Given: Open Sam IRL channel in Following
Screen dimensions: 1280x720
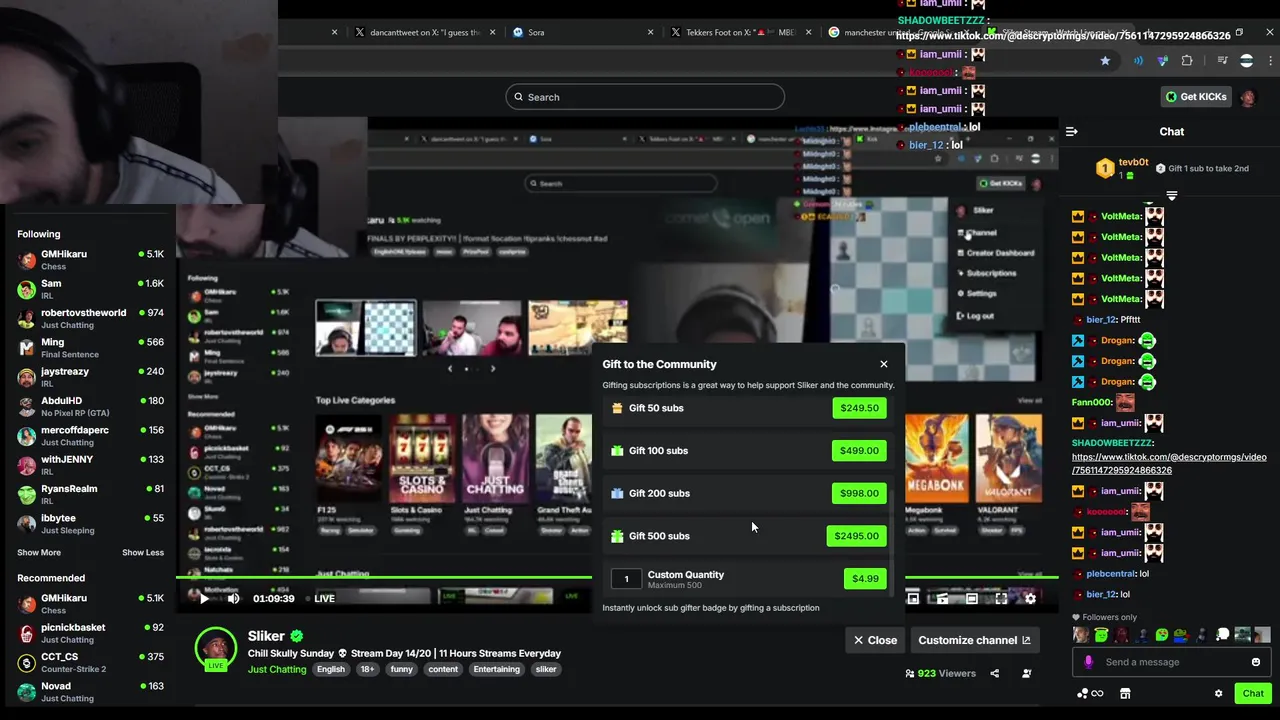Looking at the screenshot, I should coord(90,289).
